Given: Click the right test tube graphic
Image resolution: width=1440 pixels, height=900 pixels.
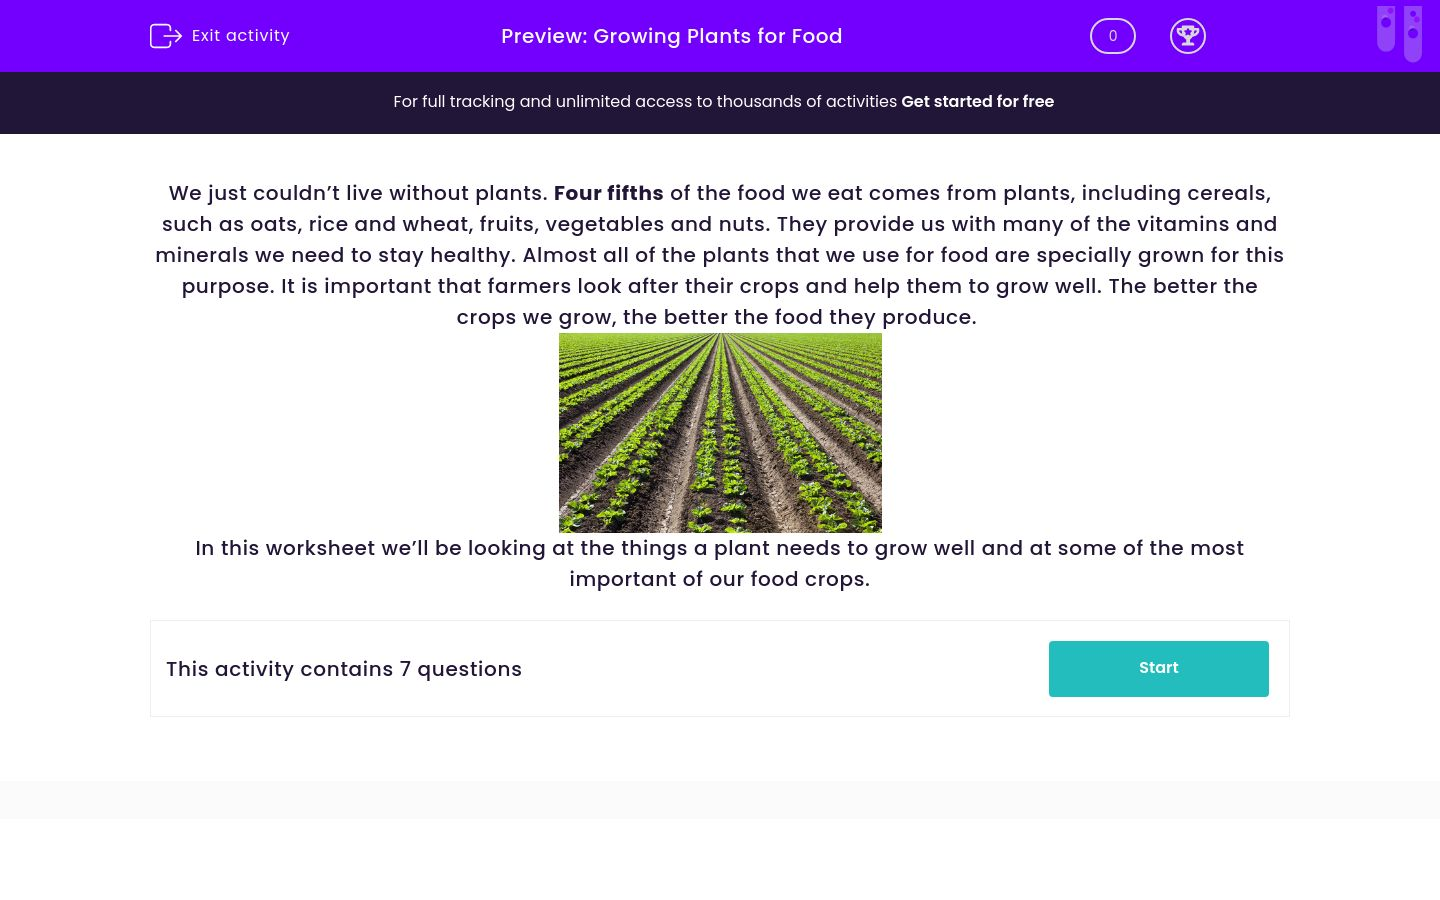Looking at the screenshot, I should click(1413, 33).
